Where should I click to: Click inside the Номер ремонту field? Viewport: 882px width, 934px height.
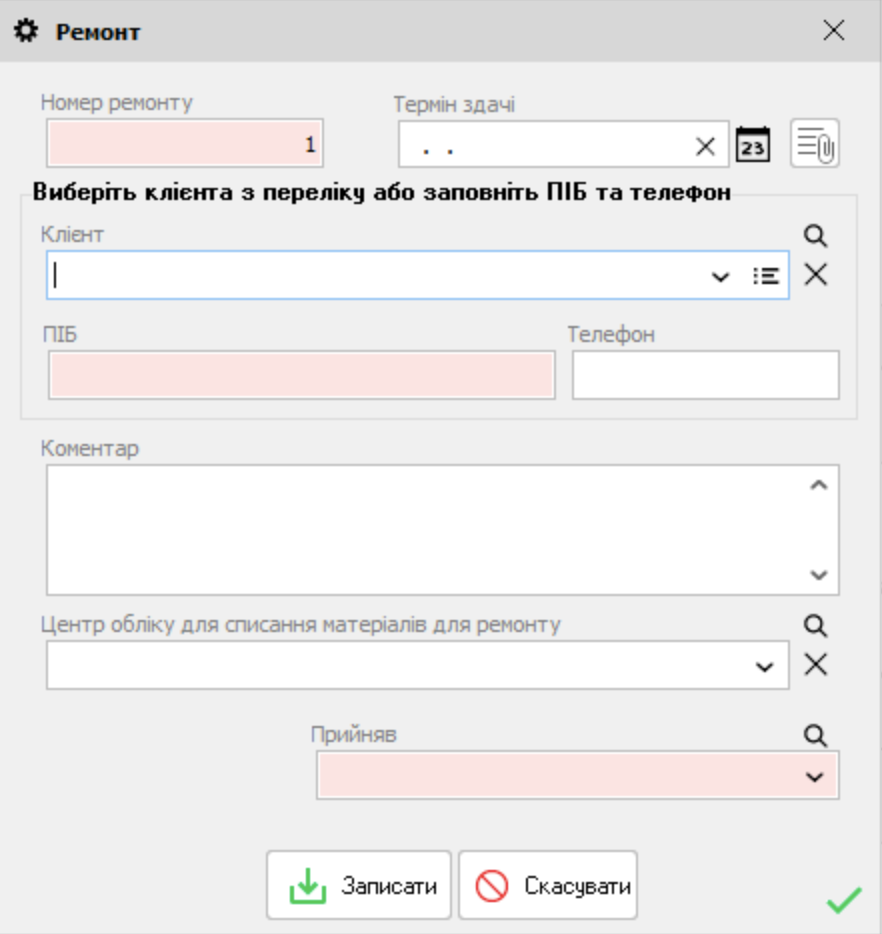pos(185,142)
